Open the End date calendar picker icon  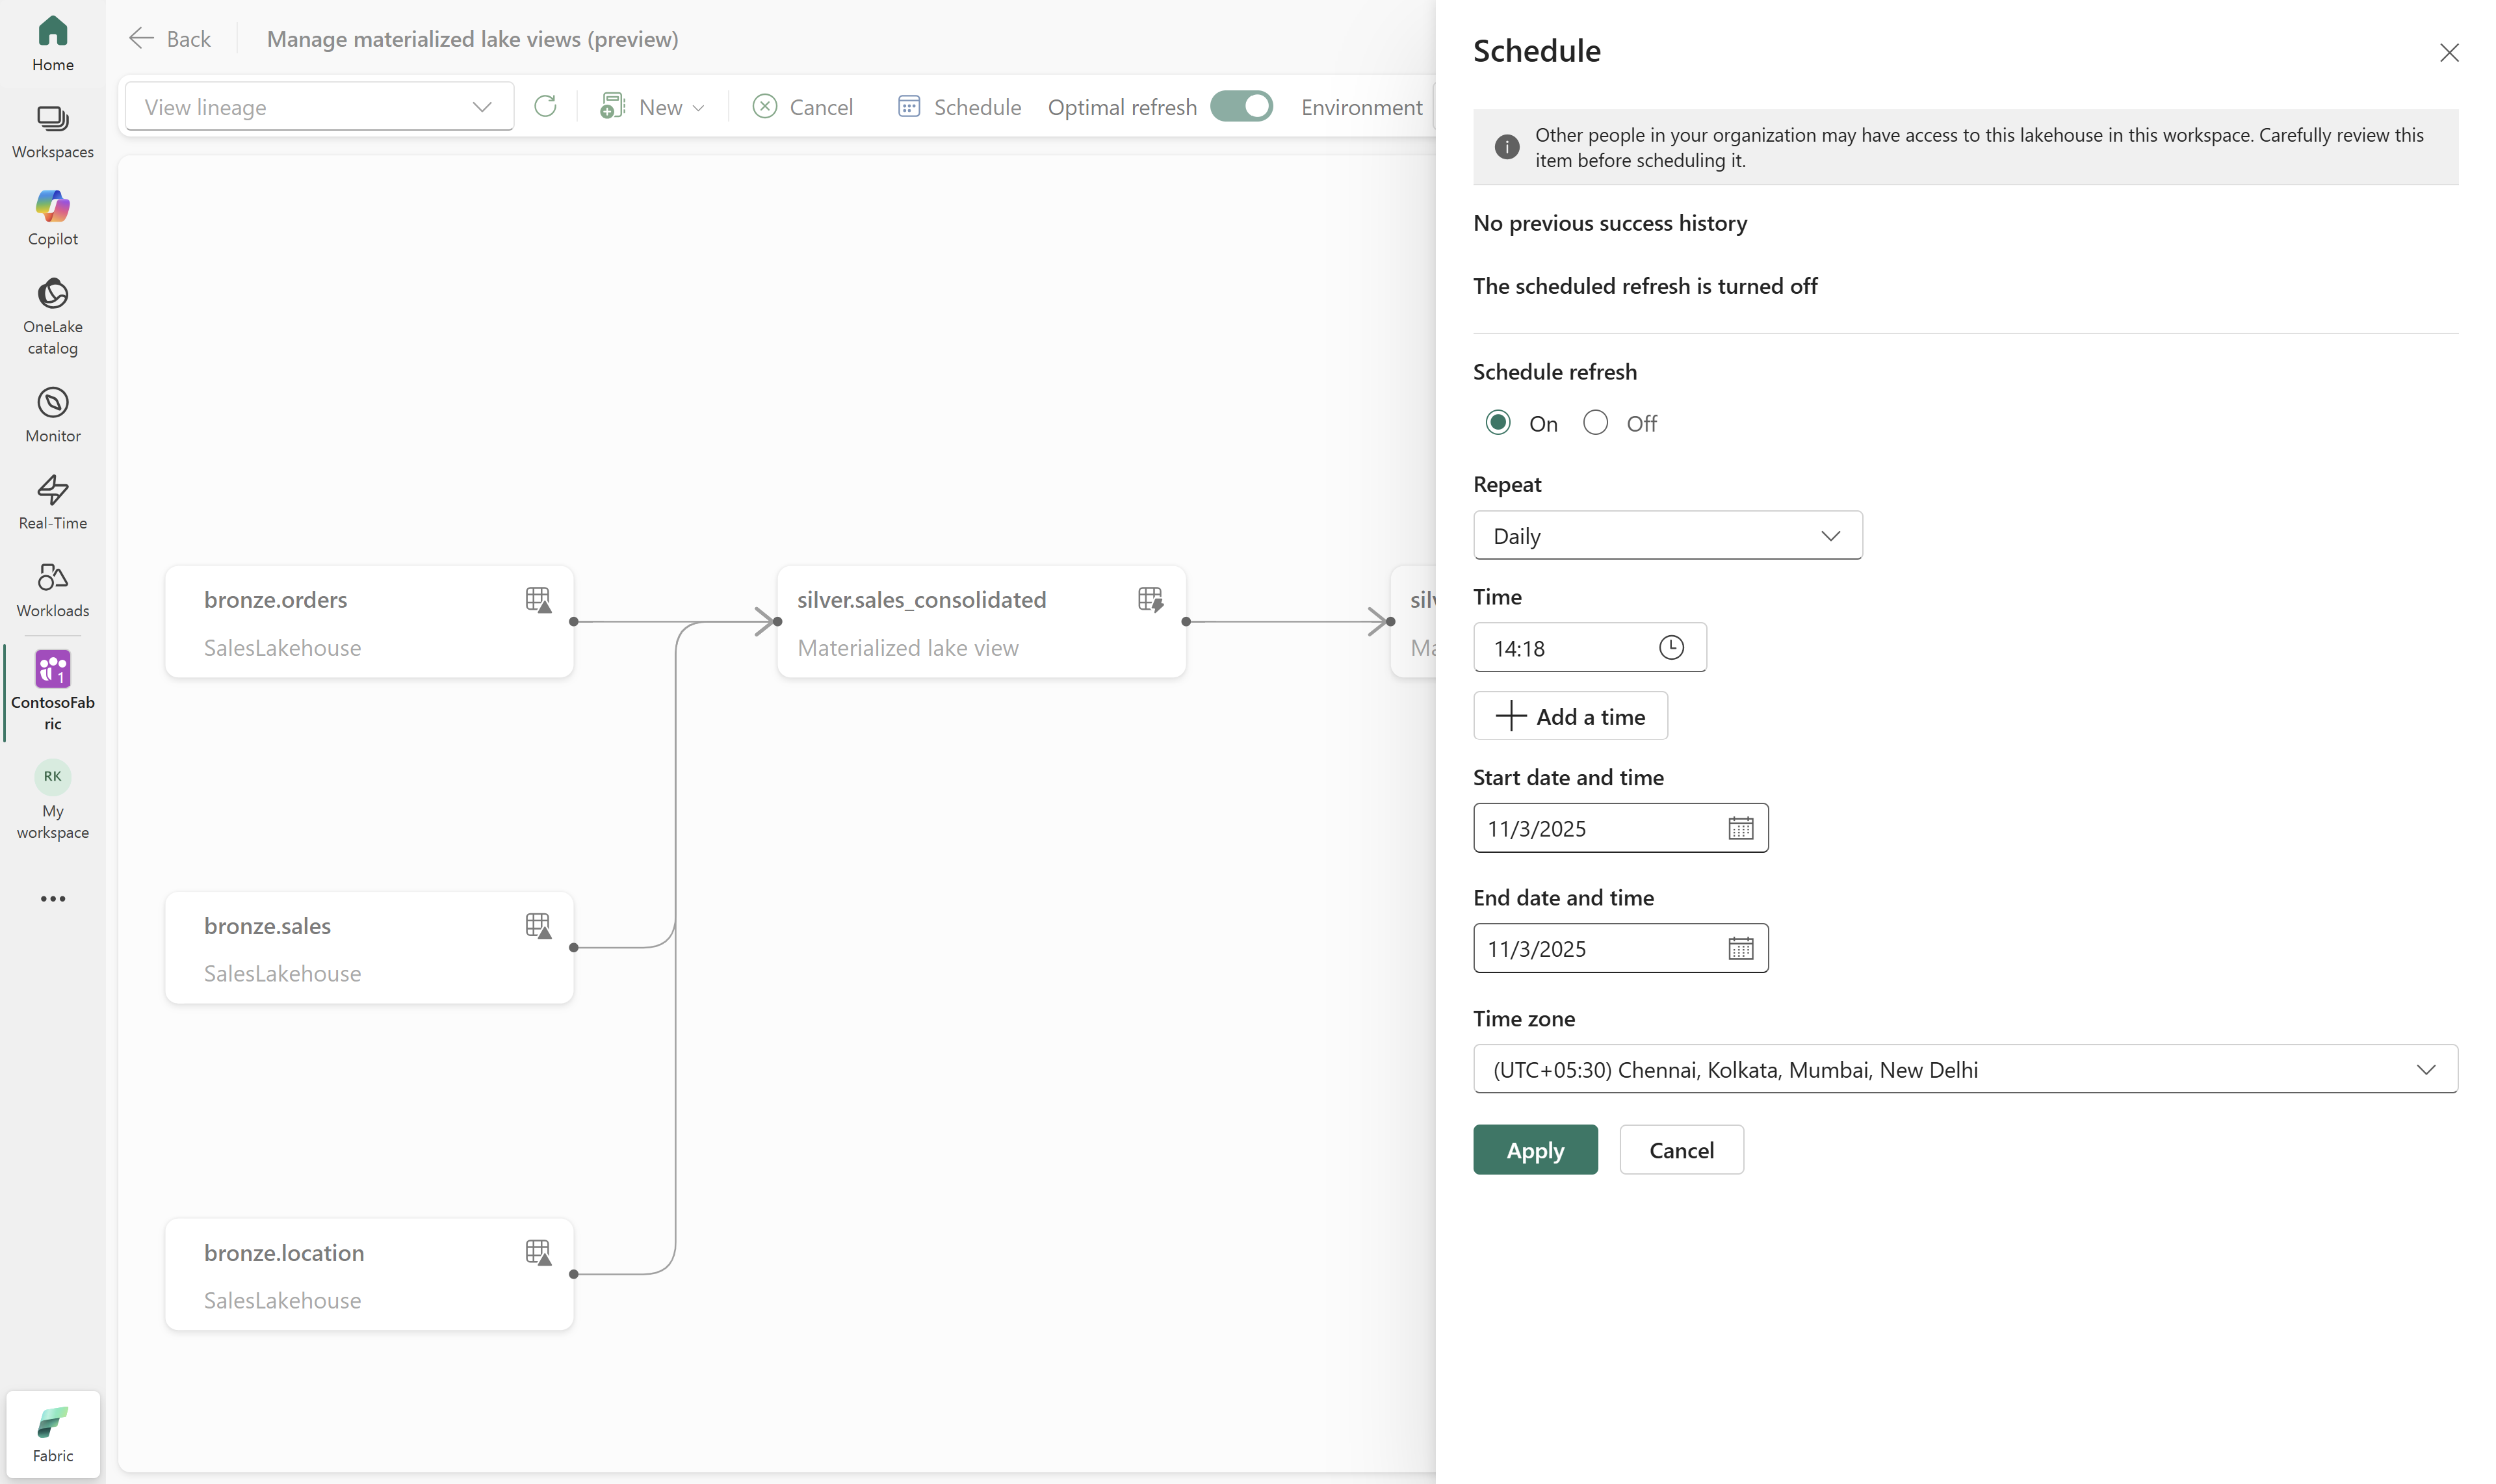[x=1740, y=948]
